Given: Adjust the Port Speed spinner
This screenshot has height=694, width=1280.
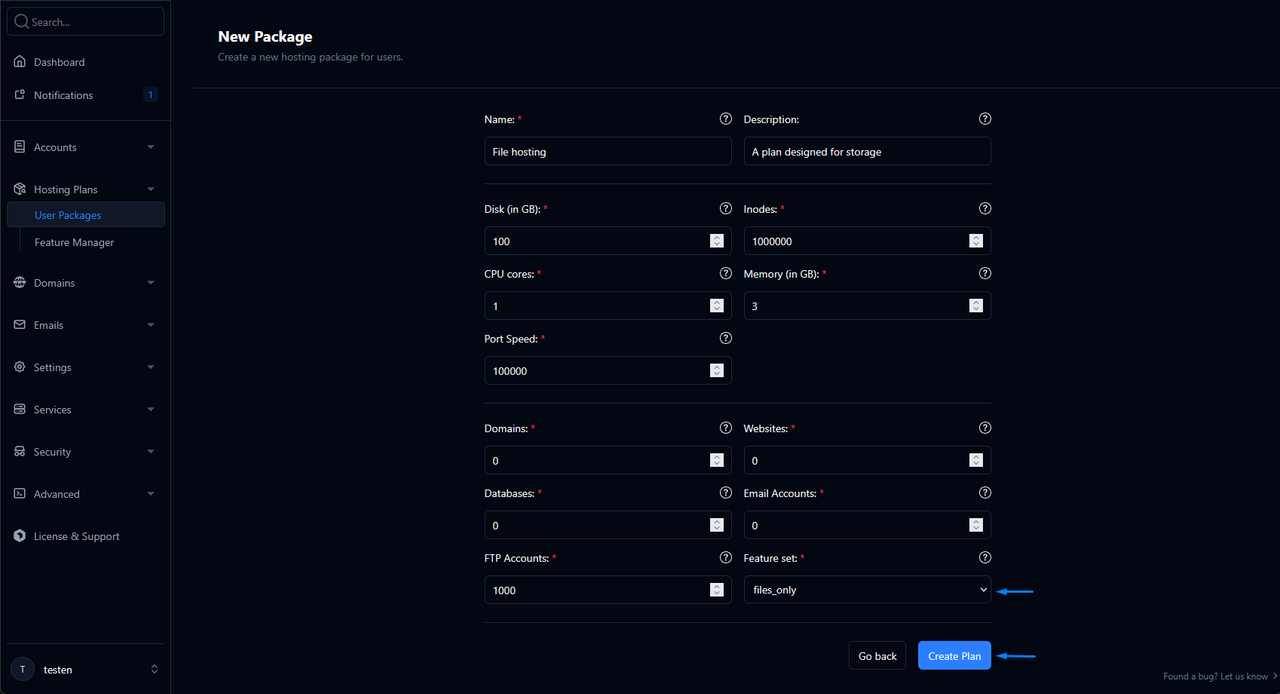Looking at the screenshot, I should tap(717, 370).
